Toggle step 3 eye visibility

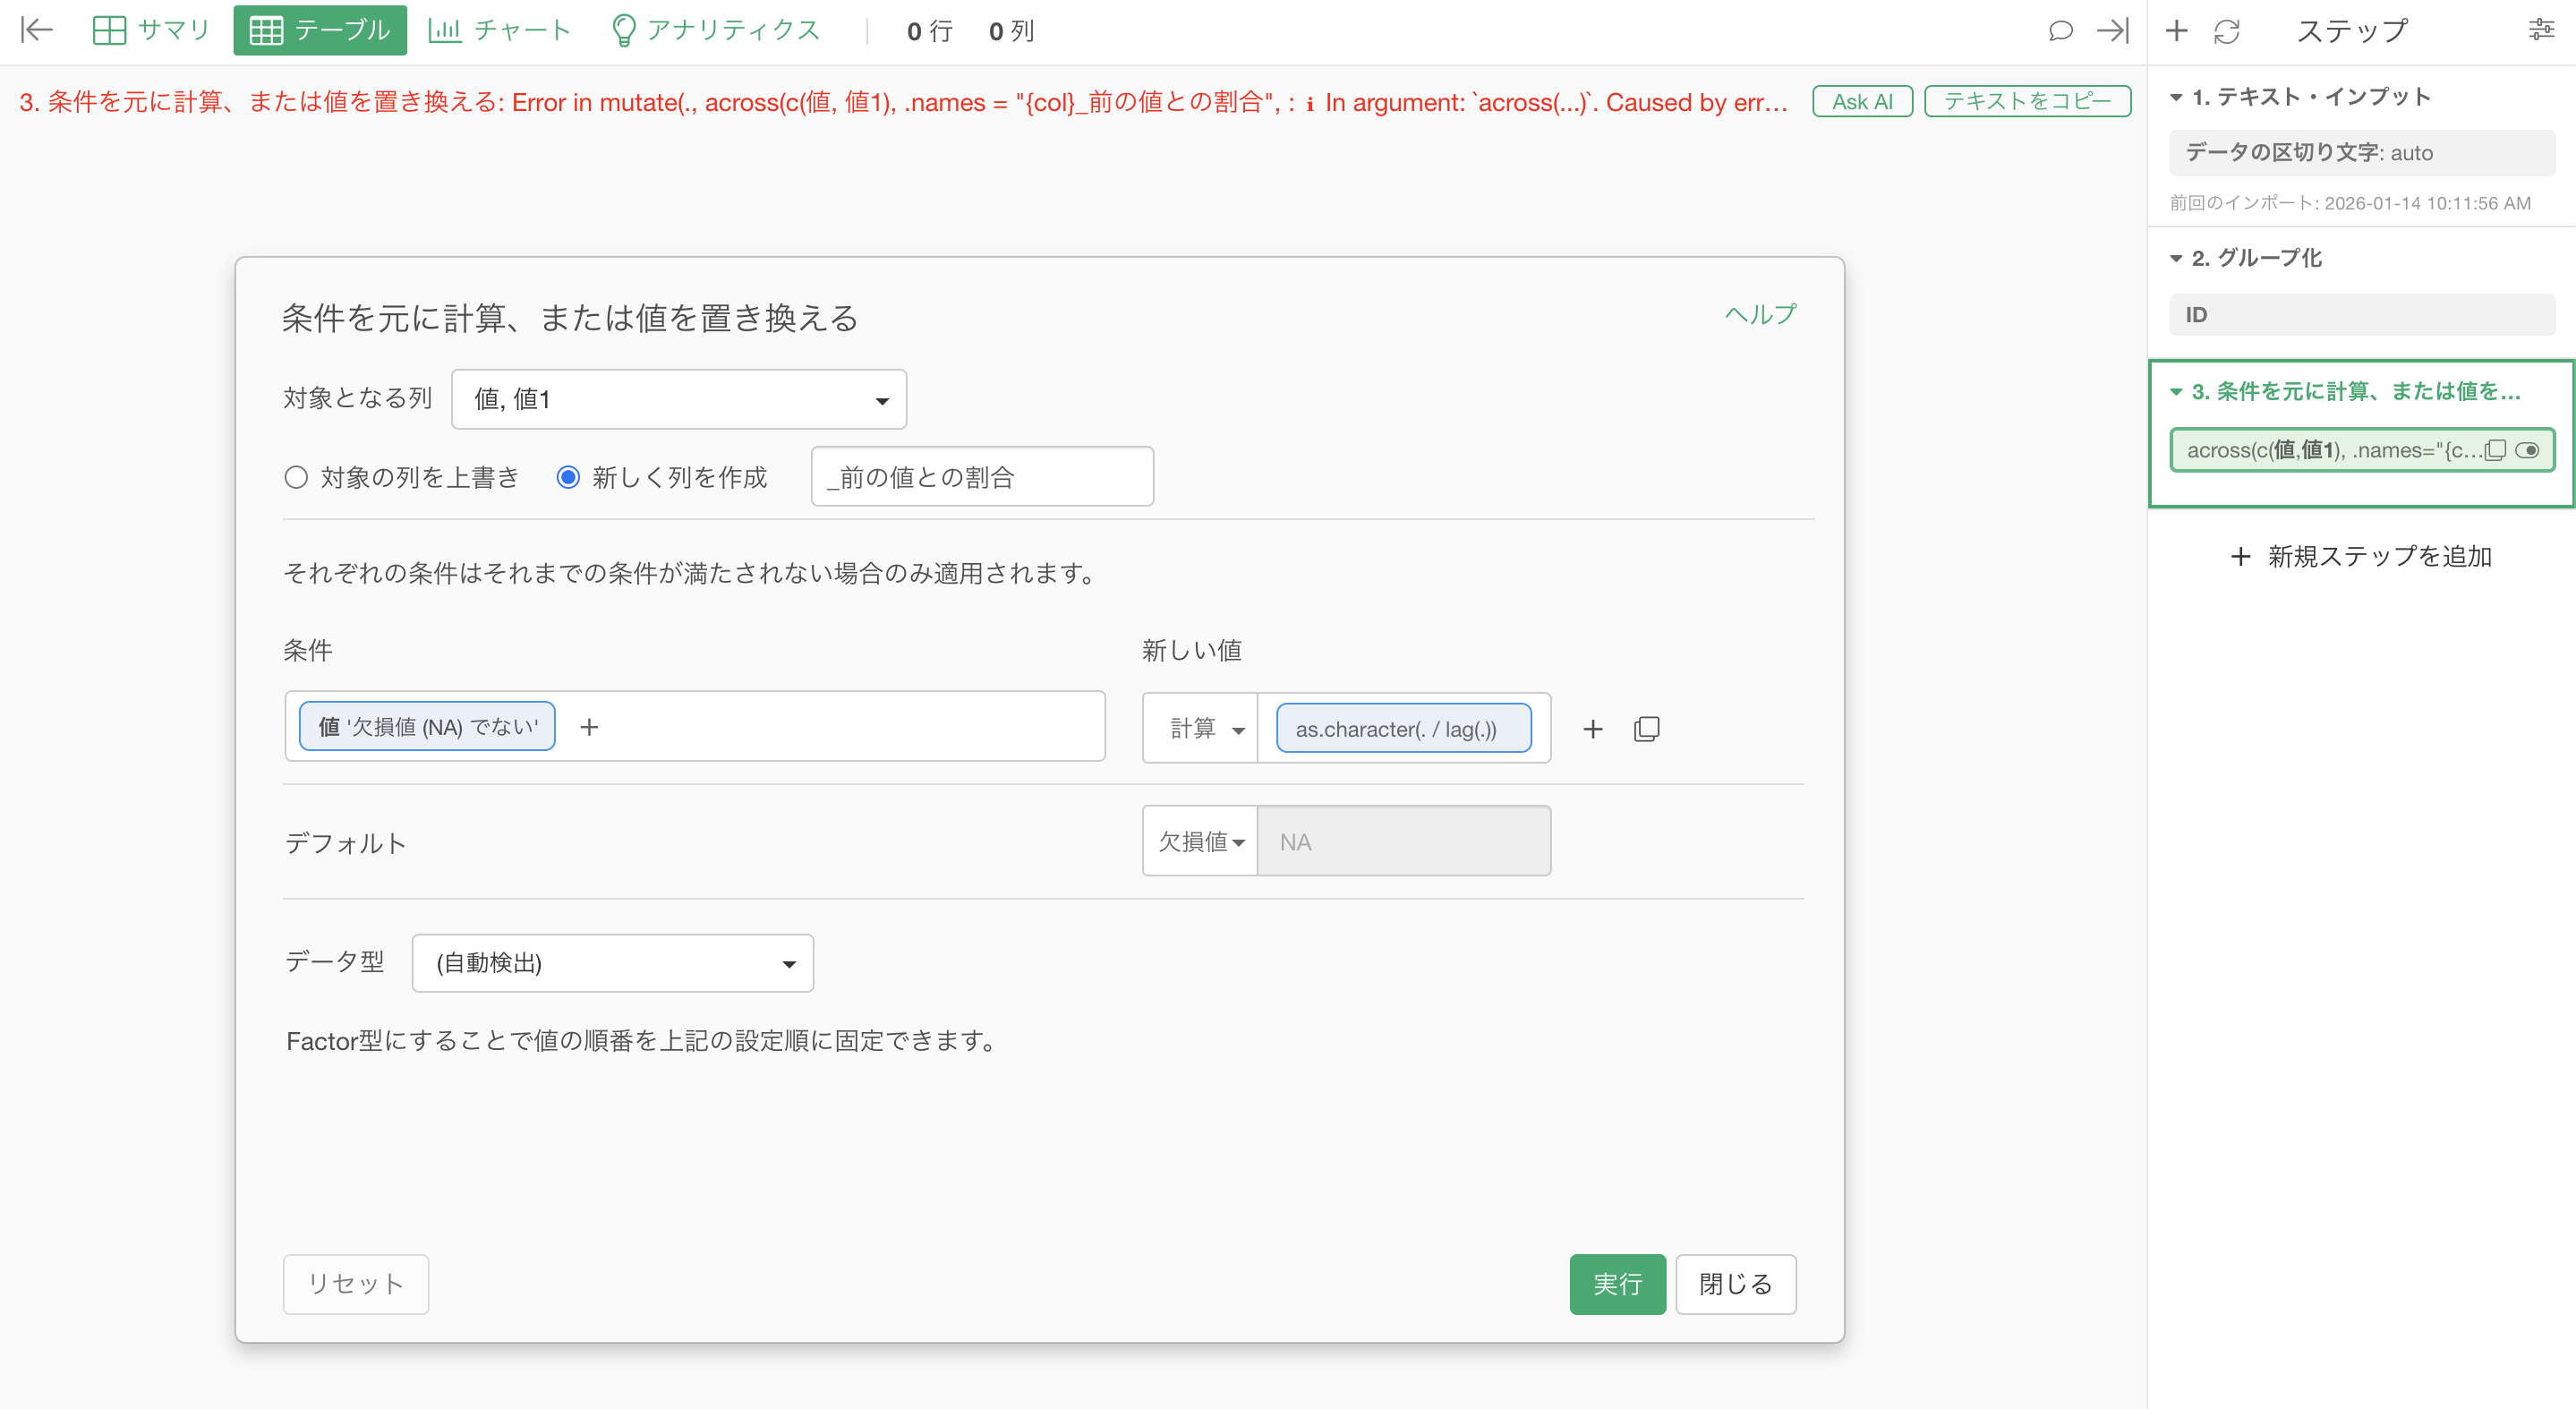click(x=2527, y=450)
